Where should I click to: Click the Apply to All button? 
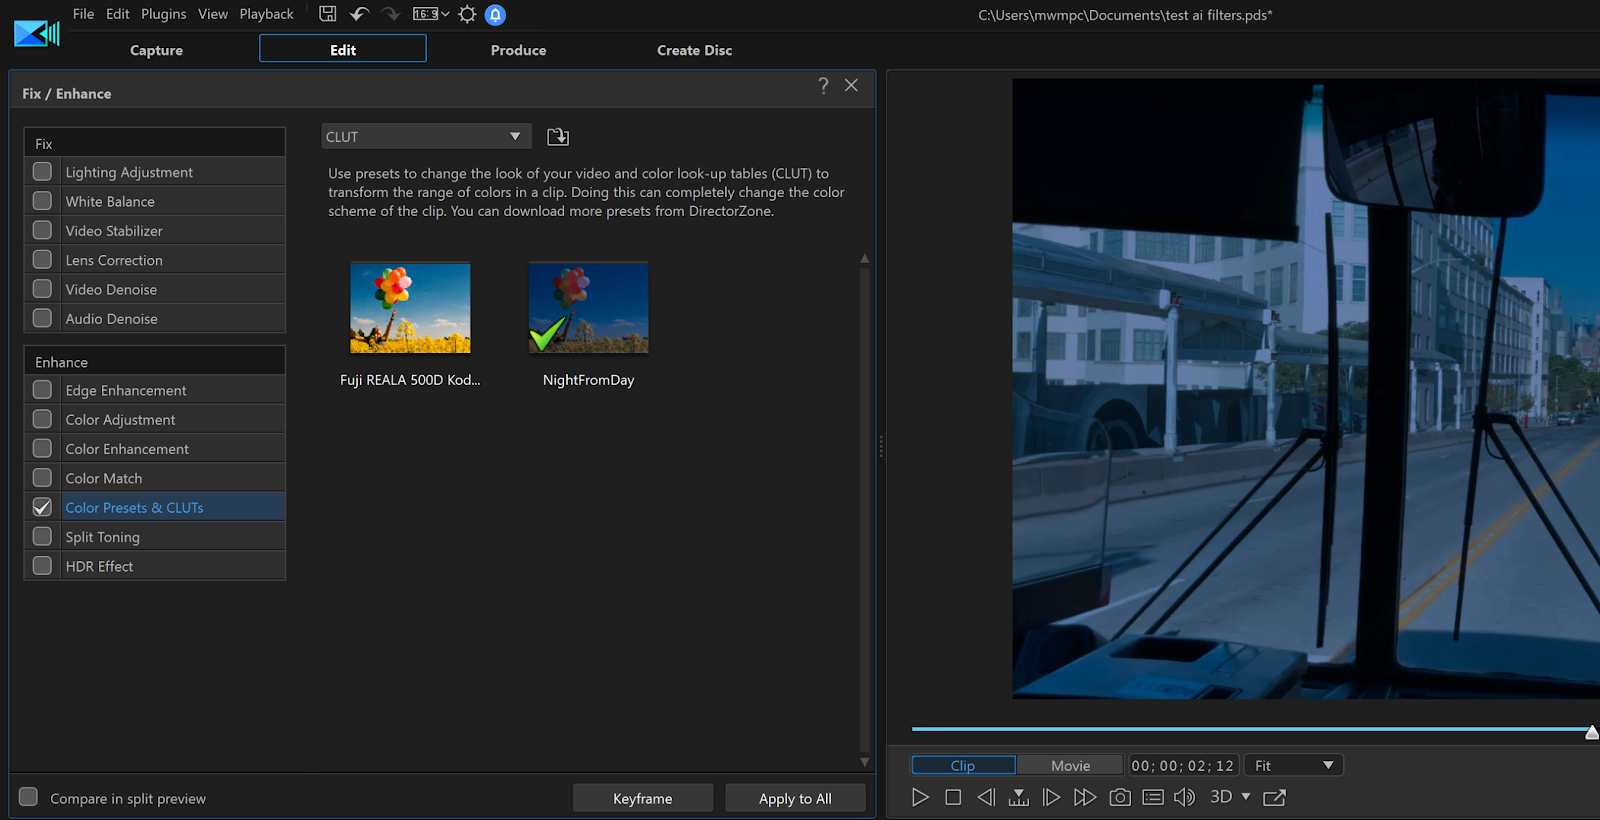click(x=795, y=798)
